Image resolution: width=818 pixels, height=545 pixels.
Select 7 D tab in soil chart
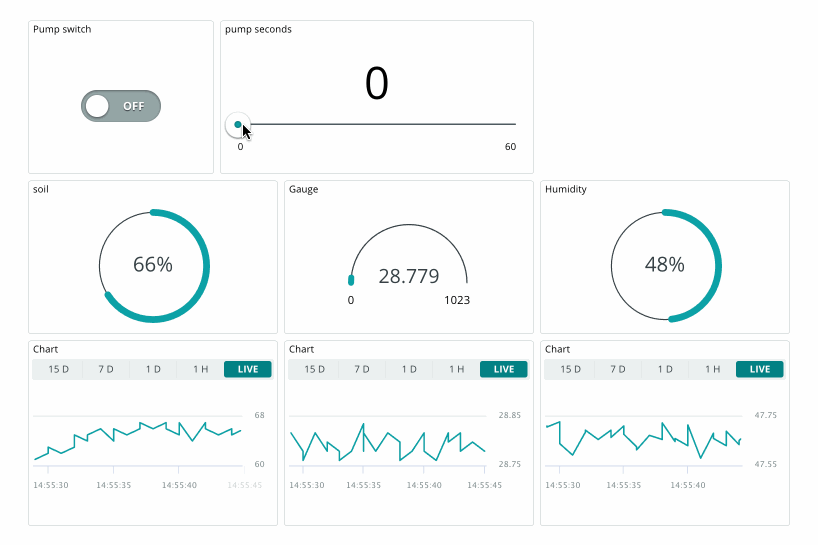105,369
